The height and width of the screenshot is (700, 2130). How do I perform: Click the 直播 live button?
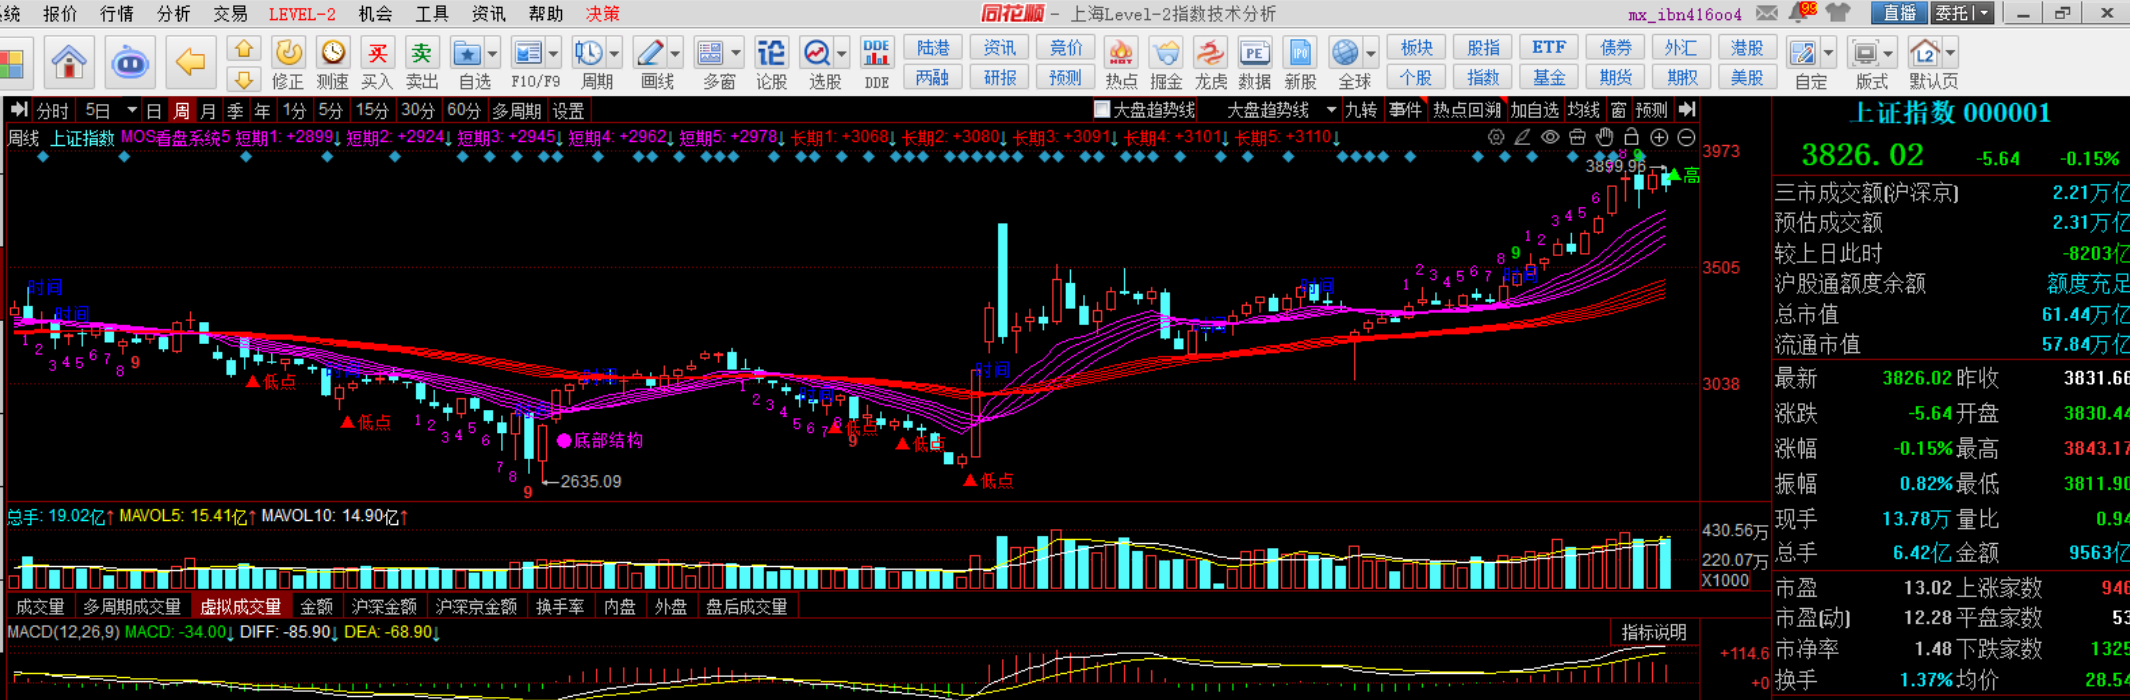[1899, 13]
